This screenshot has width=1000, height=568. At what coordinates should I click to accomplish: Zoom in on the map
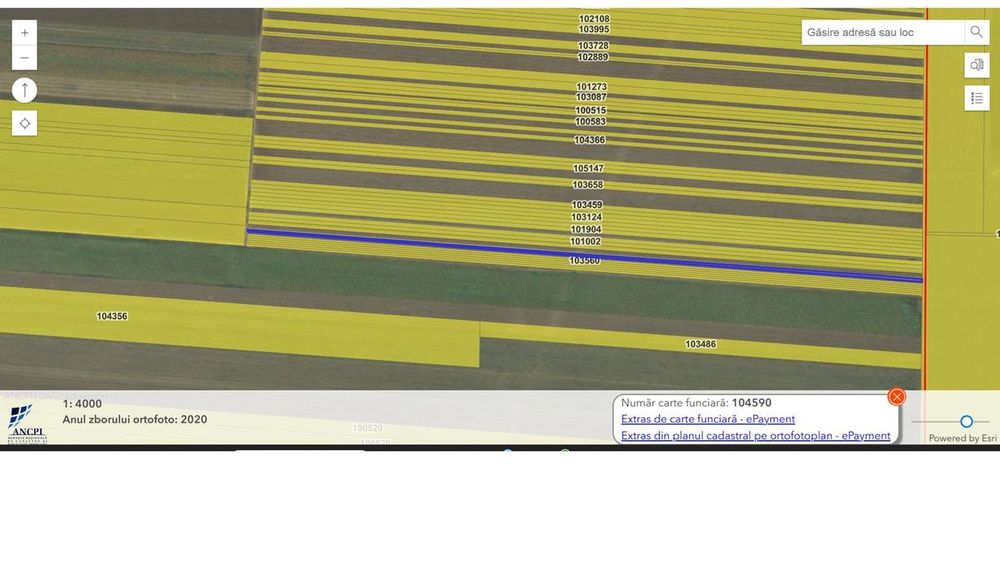(x=24, y=33)
